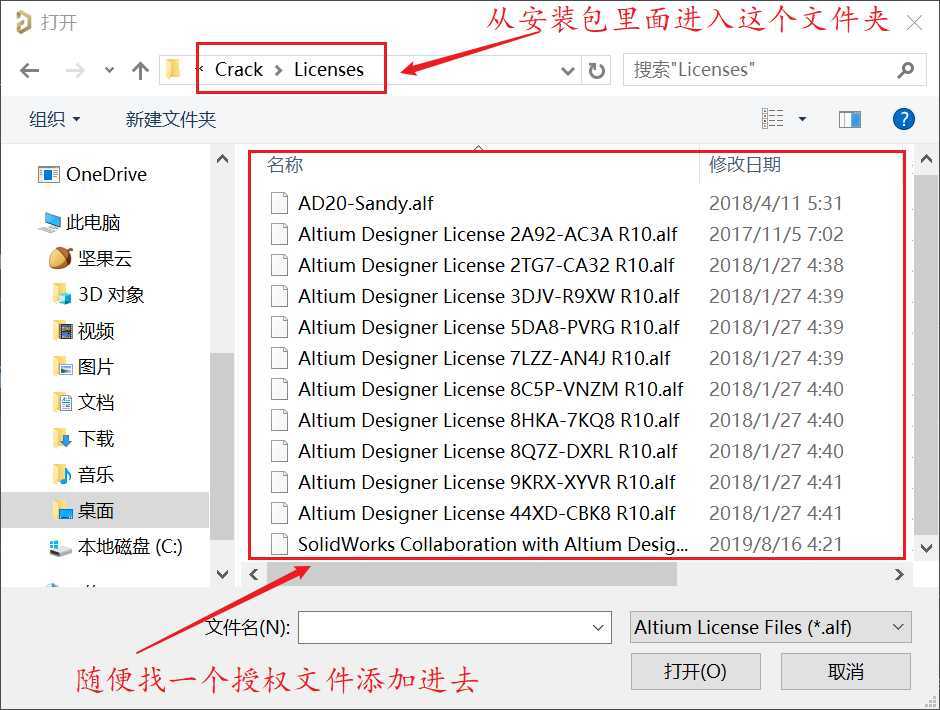Viewport: 940px width, 710px height.
Task: Click navigation pane scroll up arrow
Action: tap(222, 159)
